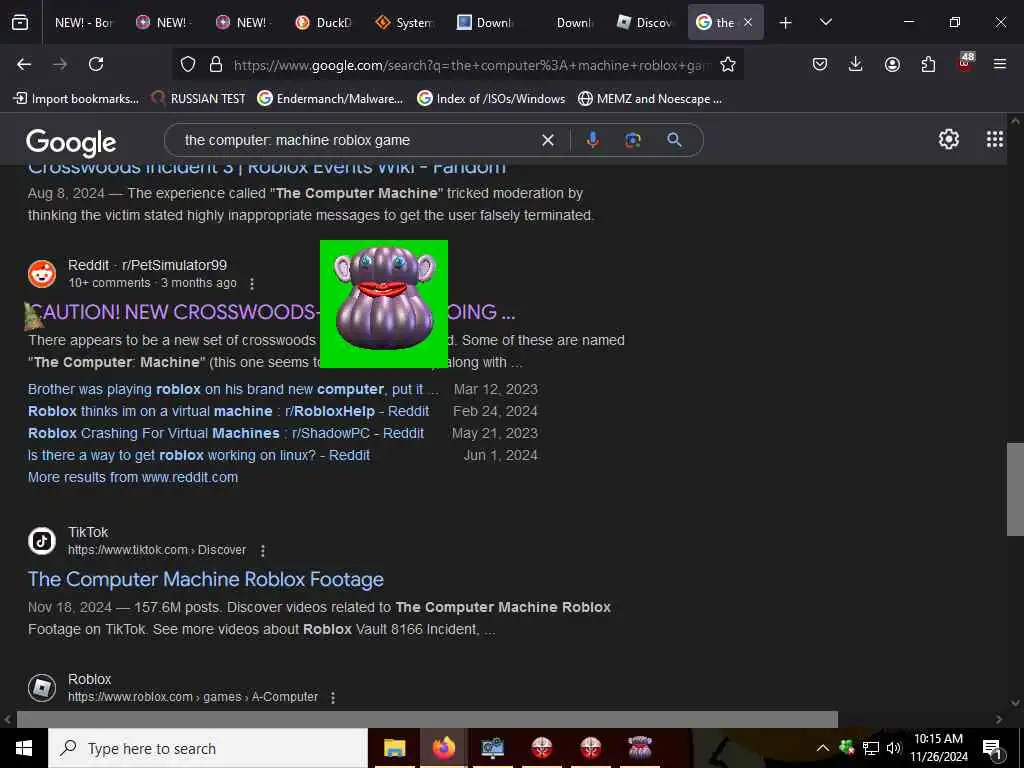Open the Endermanch/Malware bookmark
The width and height of the screenshot is (1024, 768).
tap(330, 99)
